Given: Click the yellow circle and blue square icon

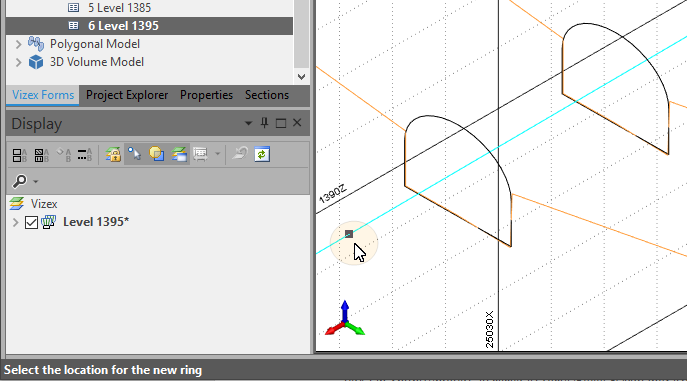Looking at the screenshot, I should click(x=156, y=155).
